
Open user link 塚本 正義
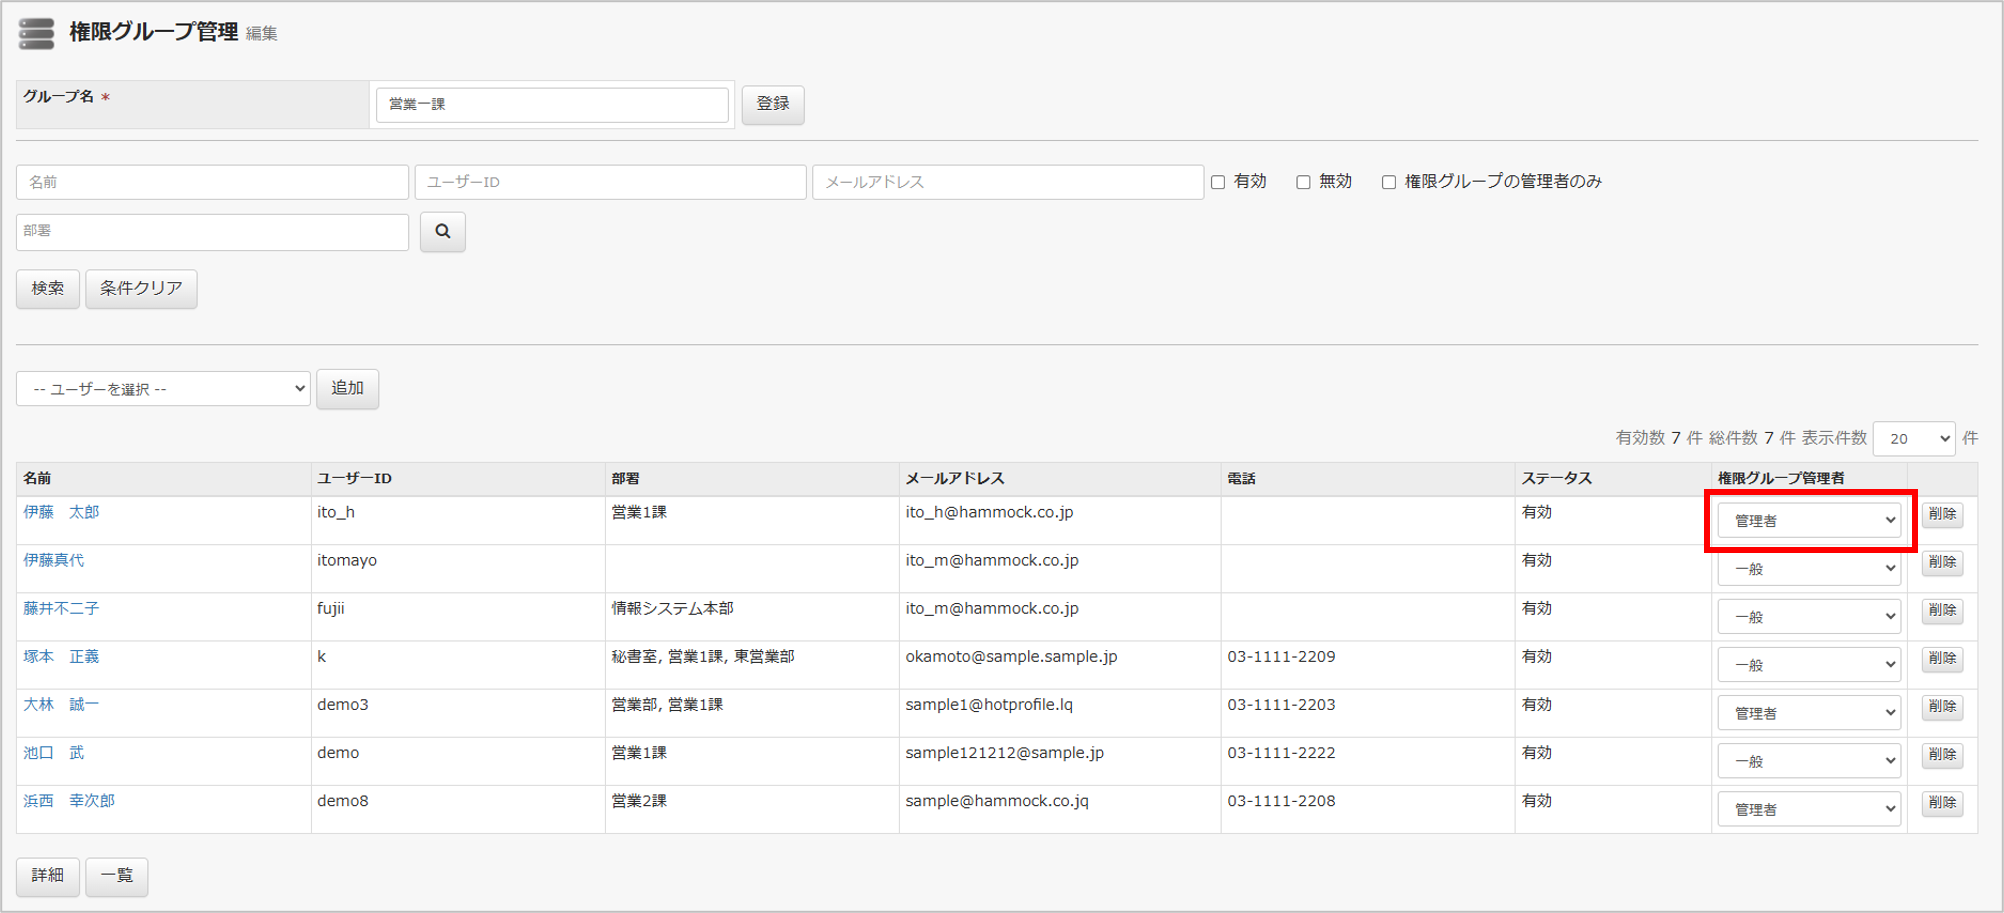click(x=61, y=656)
